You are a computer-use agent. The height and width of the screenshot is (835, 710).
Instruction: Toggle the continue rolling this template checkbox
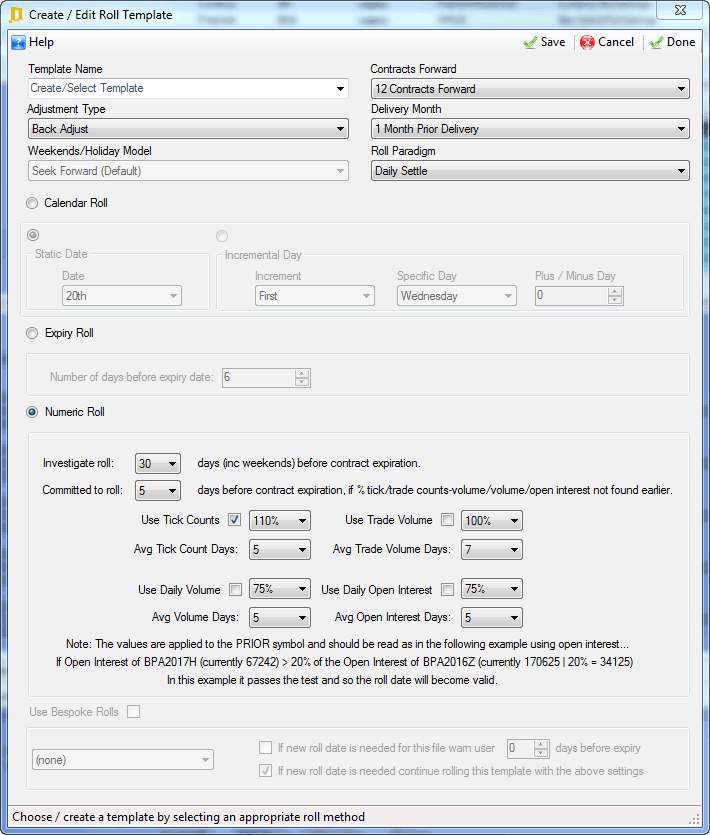pyautogui.click(x=265, y=771)
